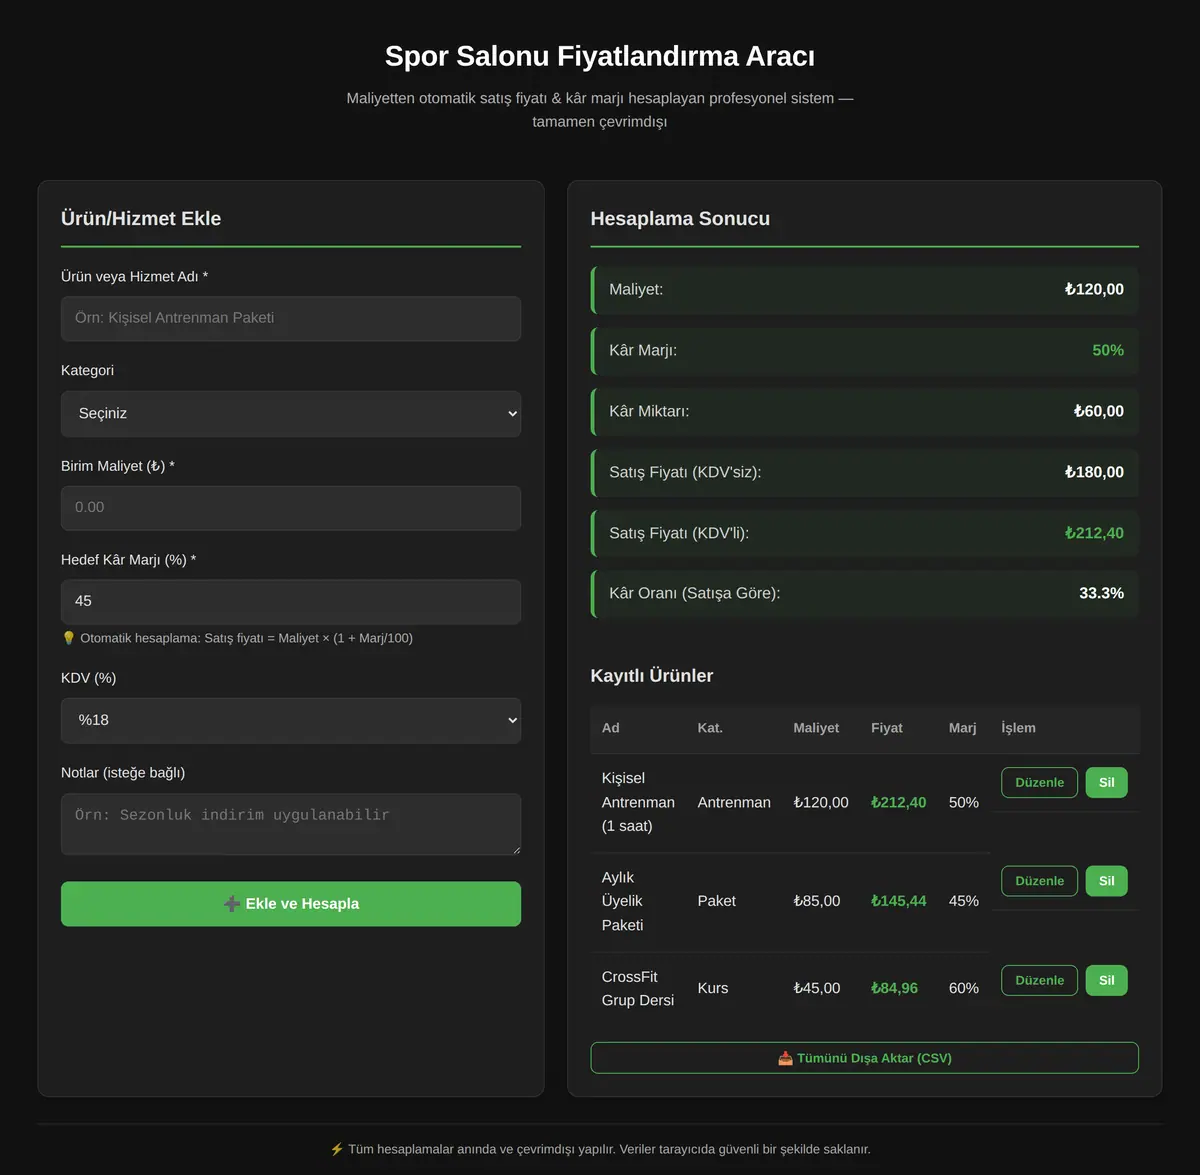The image size is (1200, 1175).
Task: Click the Kâr Marjı result value 50%
Action: [x=1108, y=350]
